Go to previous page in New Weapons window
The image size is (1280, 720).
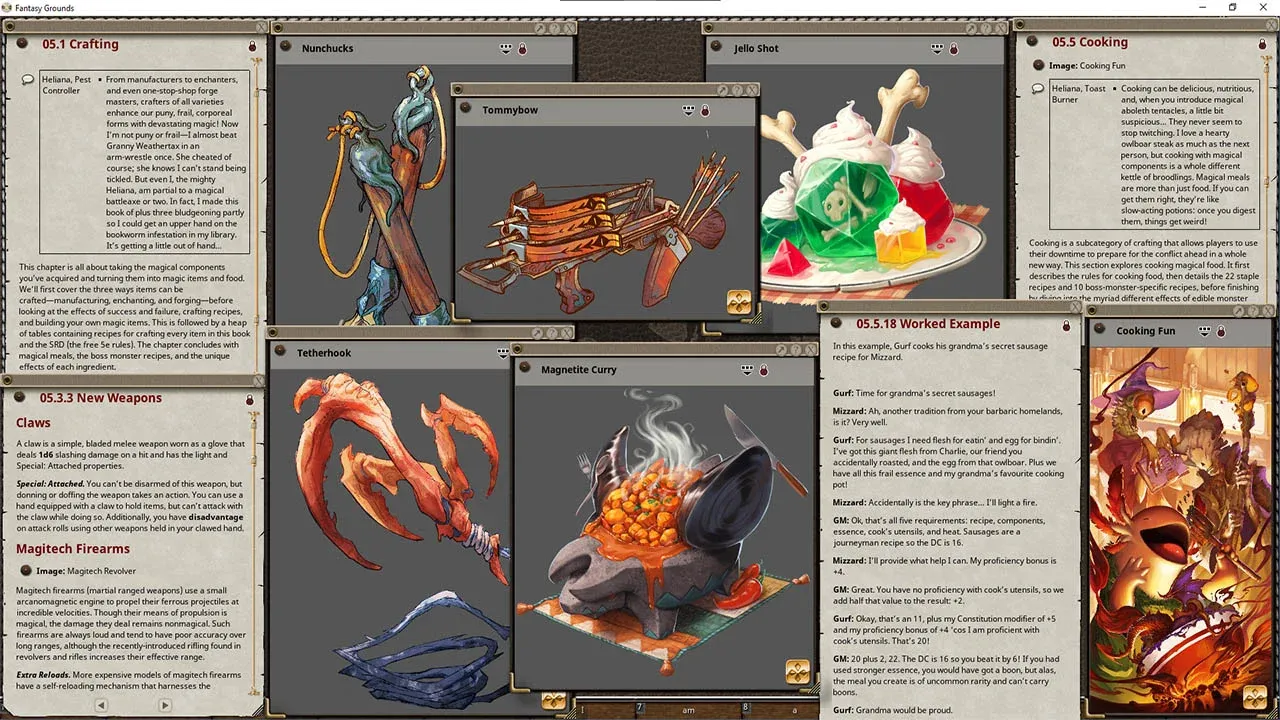tap(101, 705)
